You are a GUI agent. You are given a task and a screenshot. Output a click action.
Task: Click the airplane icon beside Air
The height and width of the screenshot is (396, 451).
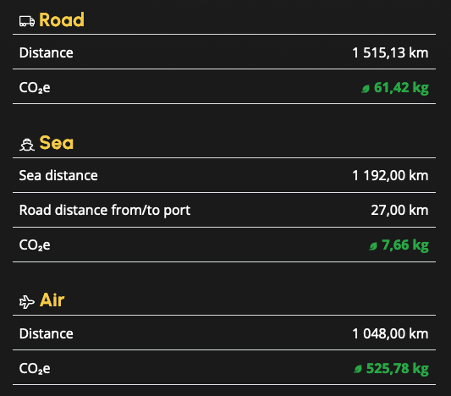point(27,302)
